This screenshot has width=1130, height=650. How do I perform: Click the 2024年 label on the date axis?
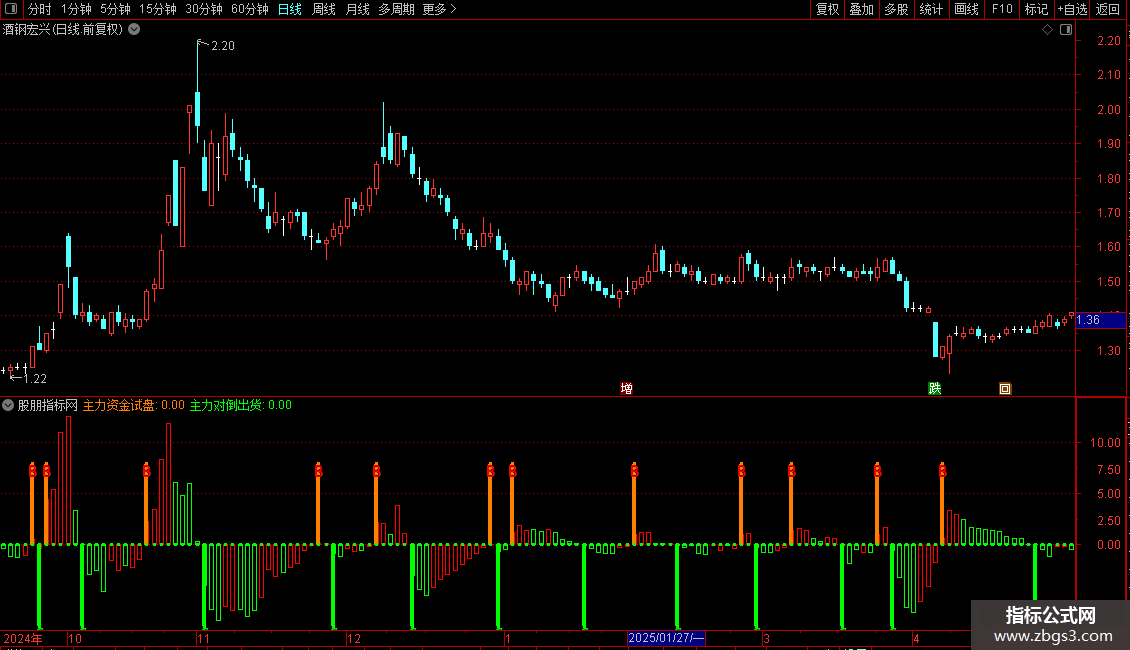click(x=22, y=638)
